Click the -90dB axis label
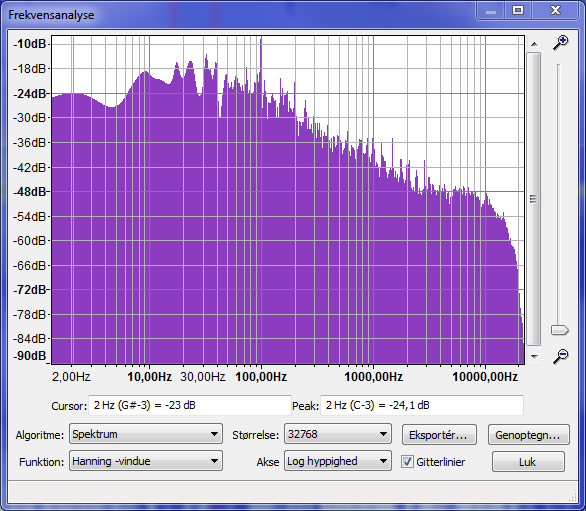The width and height of the screenshot is (586, 511). point(30,355)
